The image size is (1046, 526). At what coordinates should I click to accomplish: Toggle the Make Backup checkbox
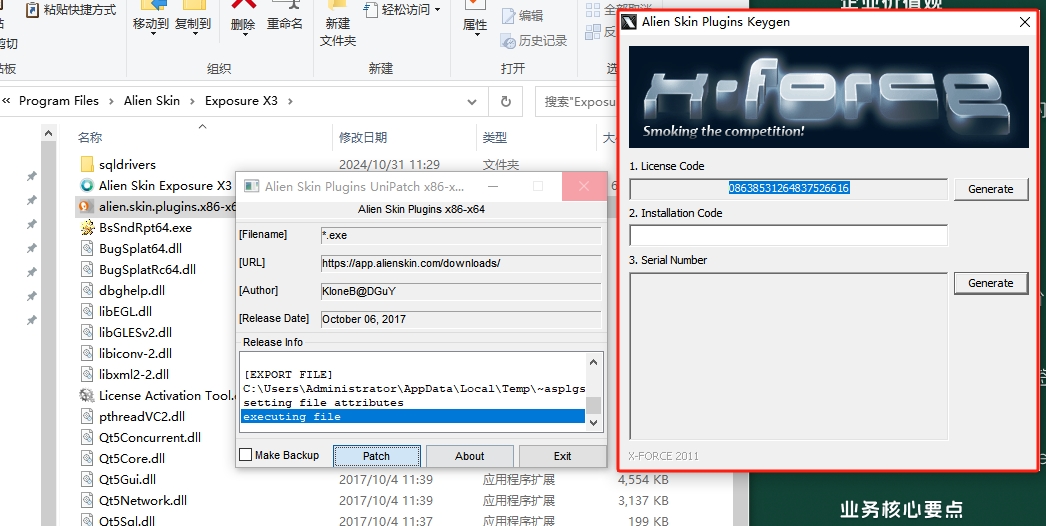(x=245, y=455)
